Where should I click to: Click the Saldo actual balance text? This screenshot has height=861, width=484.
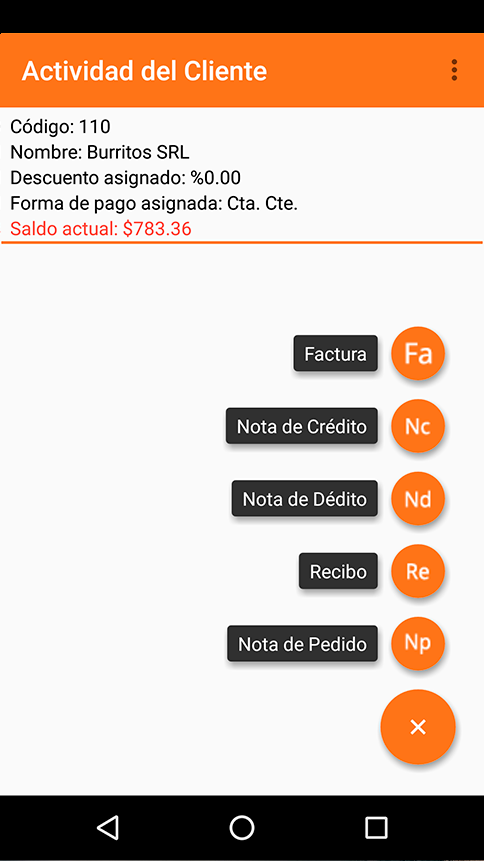pyautogui.click(x=101, y=228)
